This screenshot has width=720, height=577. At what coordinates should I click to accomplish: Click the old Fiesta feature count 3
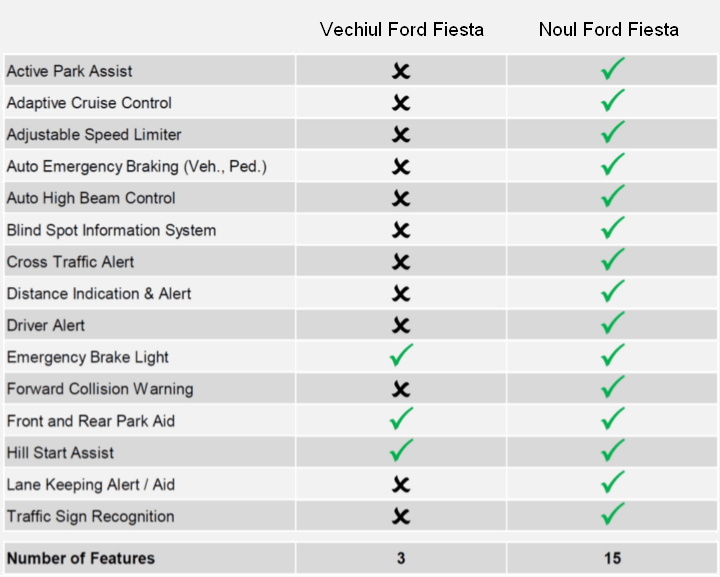[x=401, y=558]
